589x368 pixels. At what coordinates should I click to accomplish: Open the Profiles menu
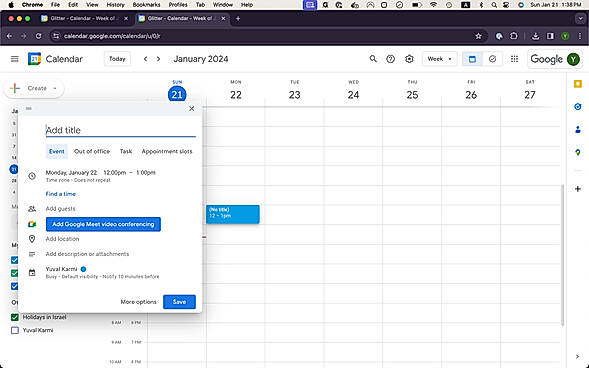tap(178, 5)
